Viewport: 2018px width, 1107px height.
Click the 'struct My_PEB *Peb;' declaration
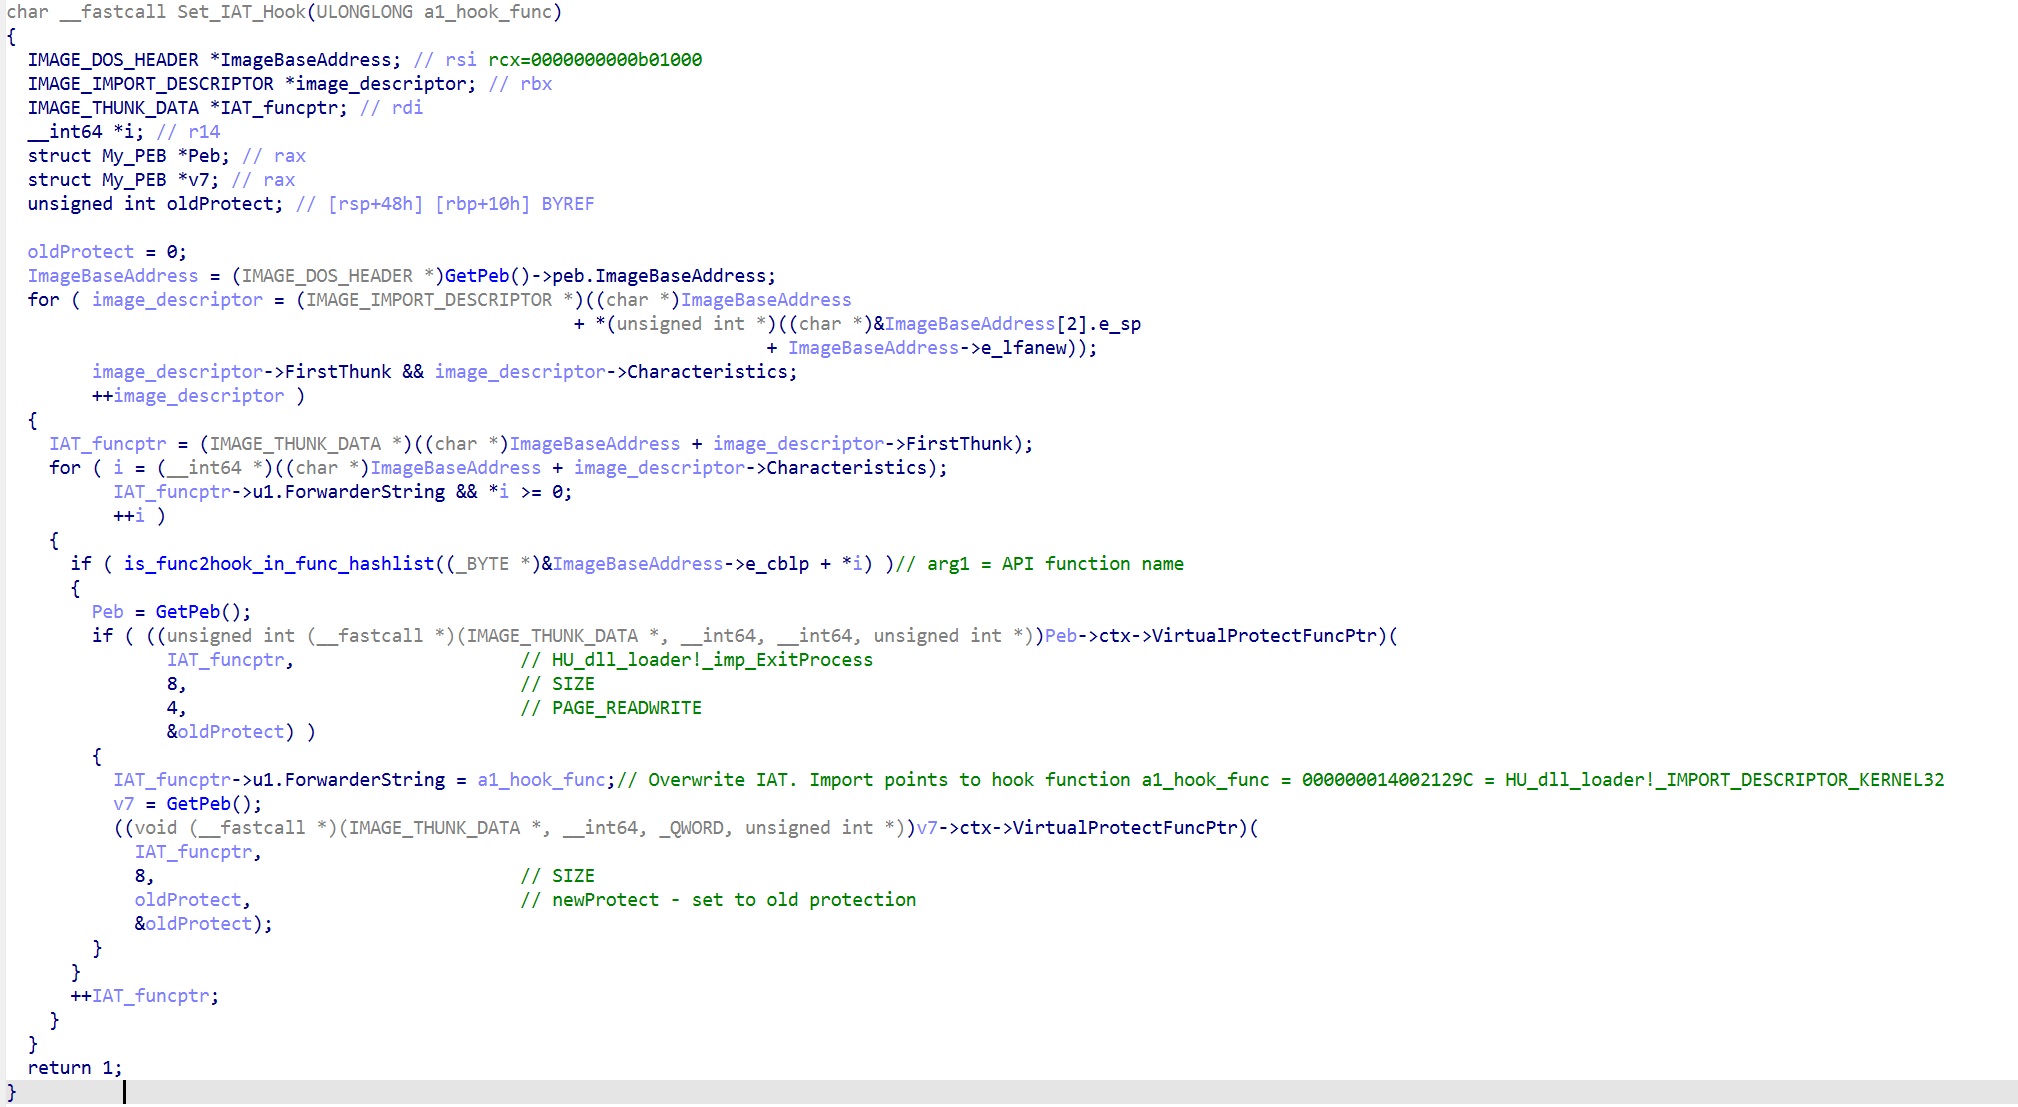tap(129, 156)
